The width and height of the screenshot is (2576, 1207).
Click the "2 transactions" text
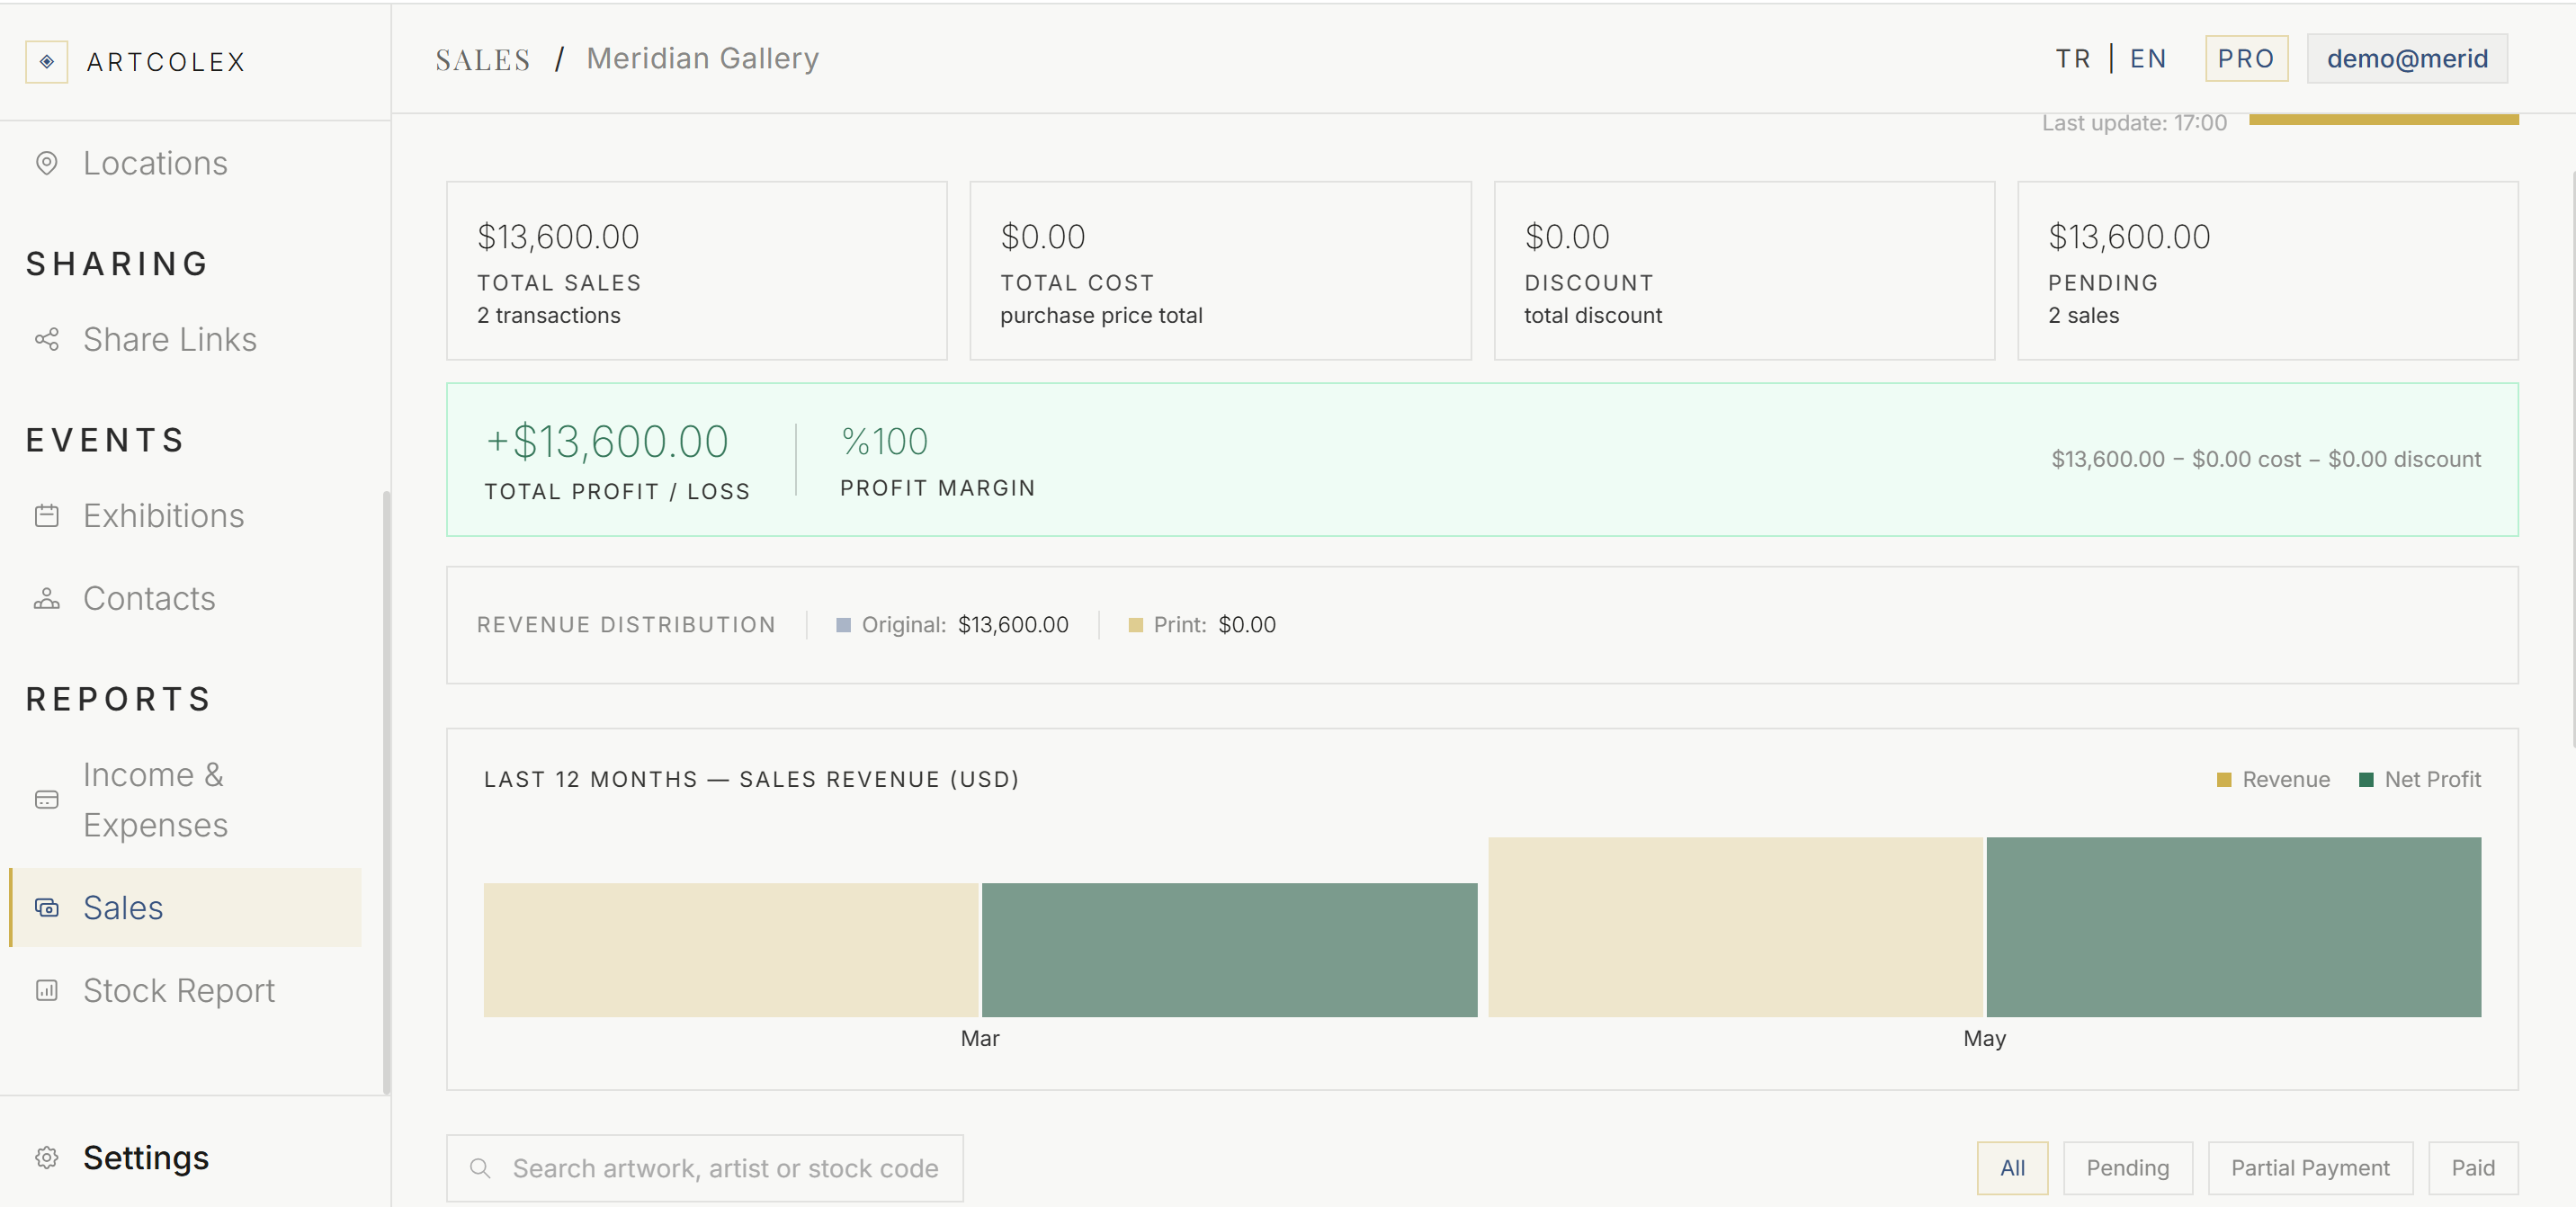click(x=548, y=316)
